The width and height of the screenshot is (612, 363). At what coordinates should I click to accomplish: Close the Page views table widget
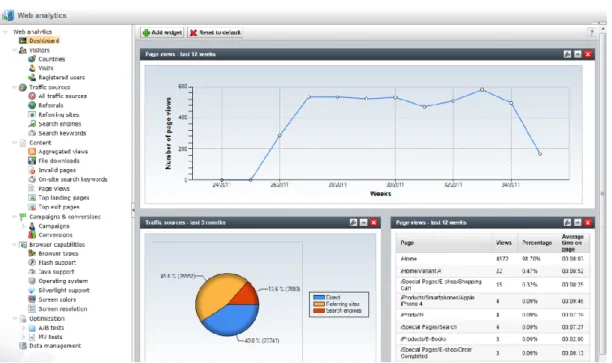point(588,222)
